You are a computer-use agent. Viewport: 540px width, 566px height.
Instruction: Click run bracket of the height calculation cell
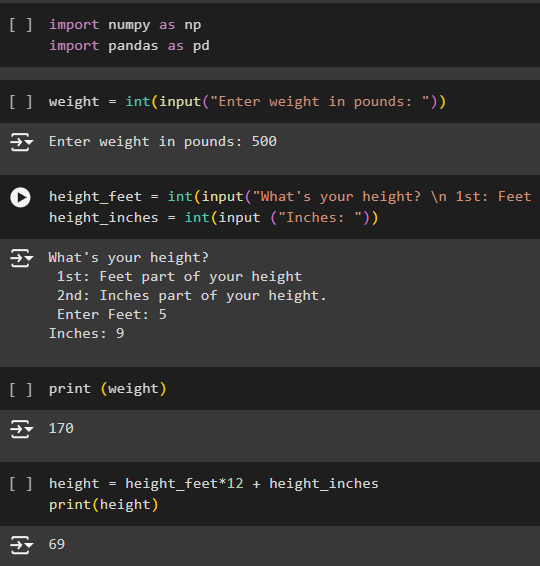point(21,484)
